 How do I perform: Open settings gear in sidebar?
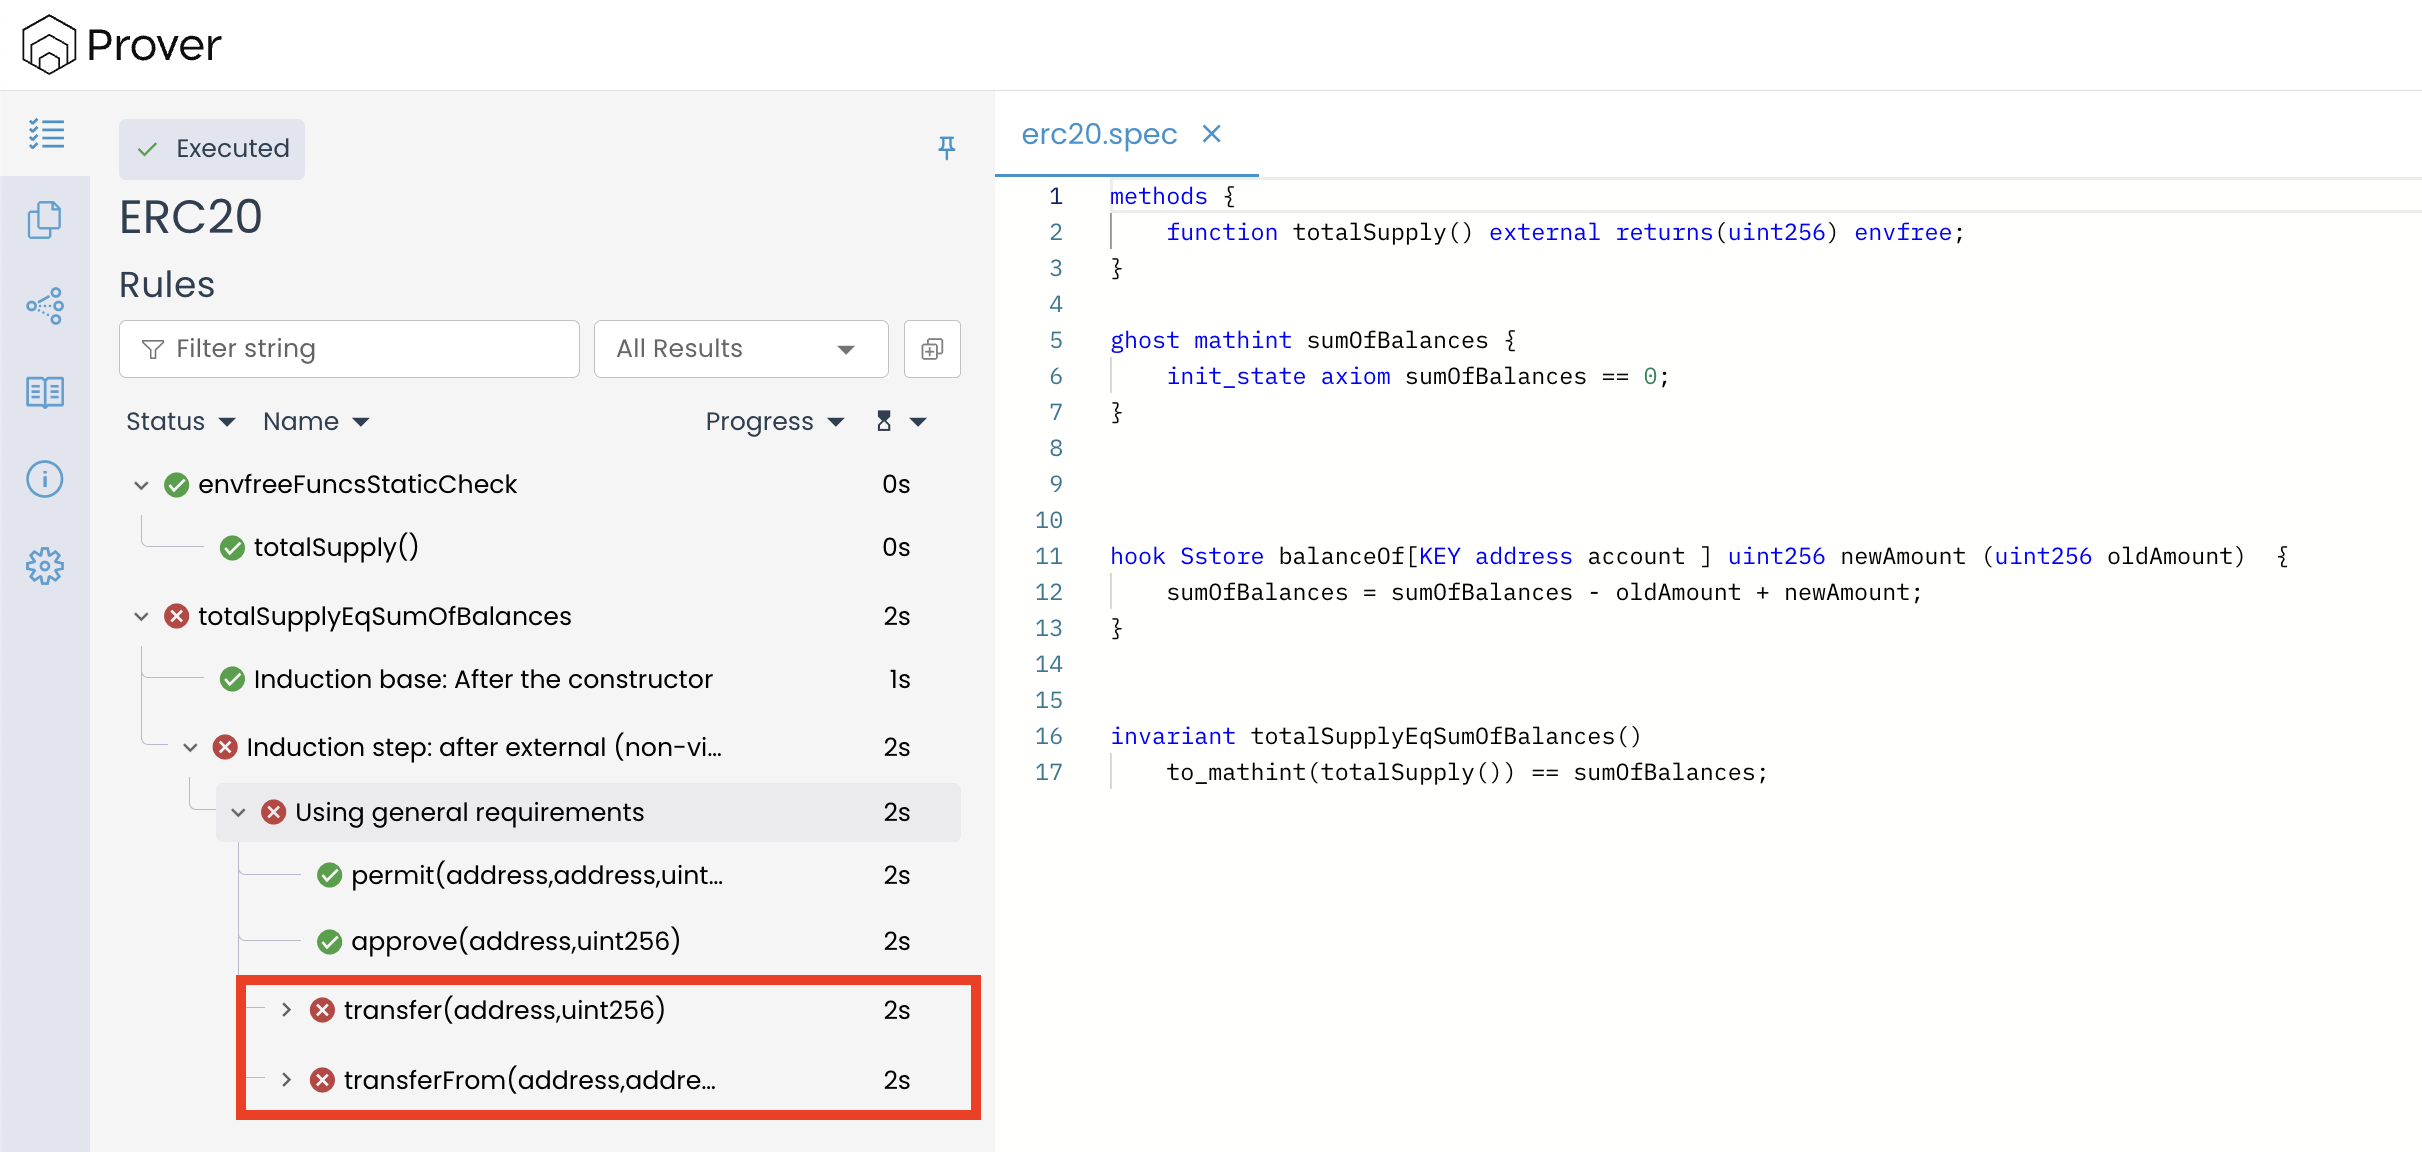(45, 566)
